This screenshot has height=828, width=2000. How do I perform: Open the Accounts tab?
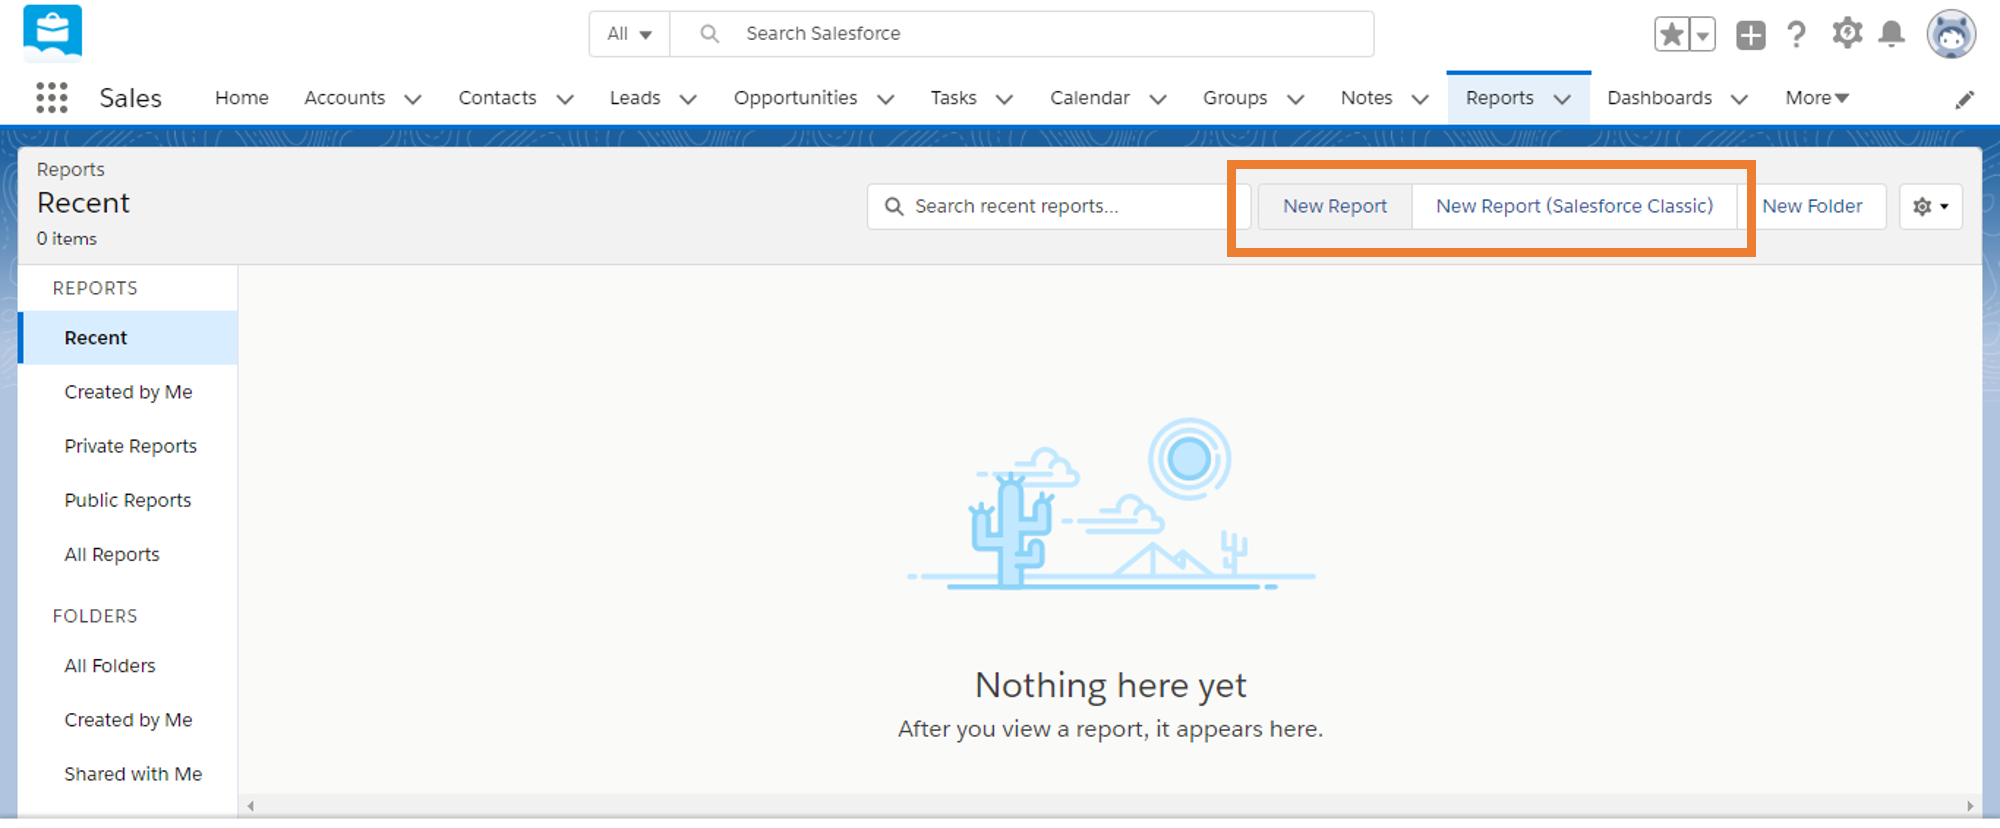click(x=345, y=98)
